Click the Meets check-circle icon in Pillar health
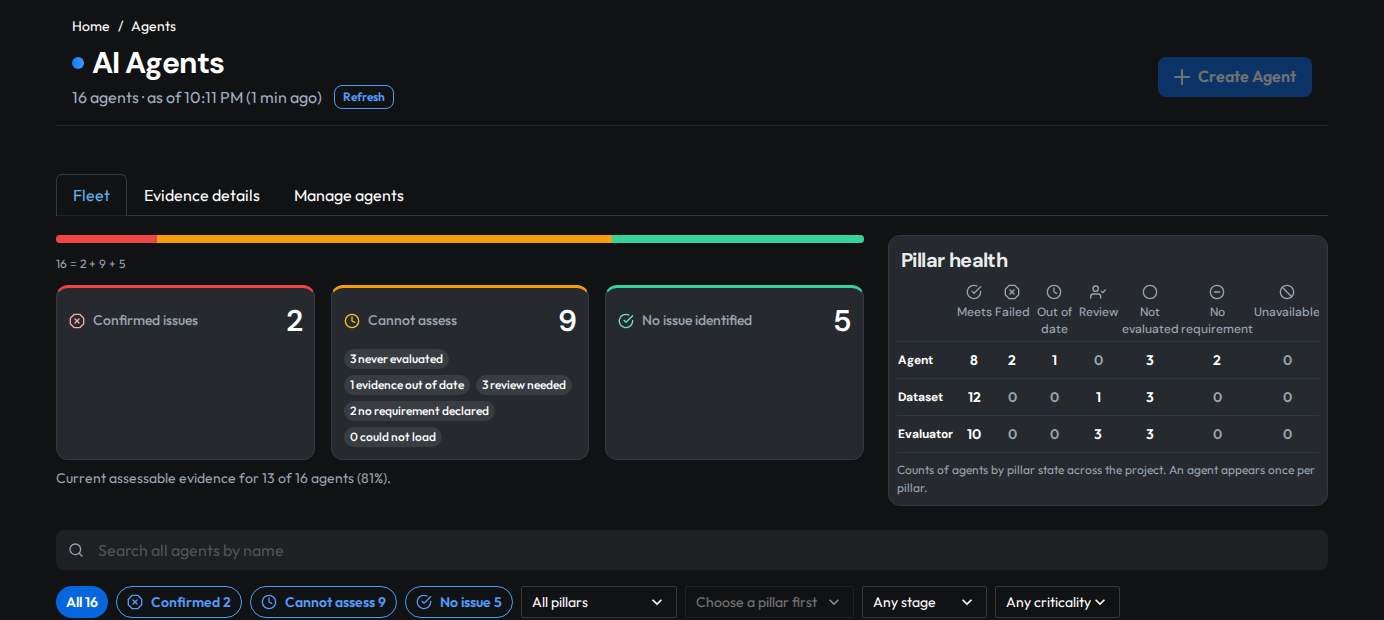The image size is (1384, 620). pos(974,292)
